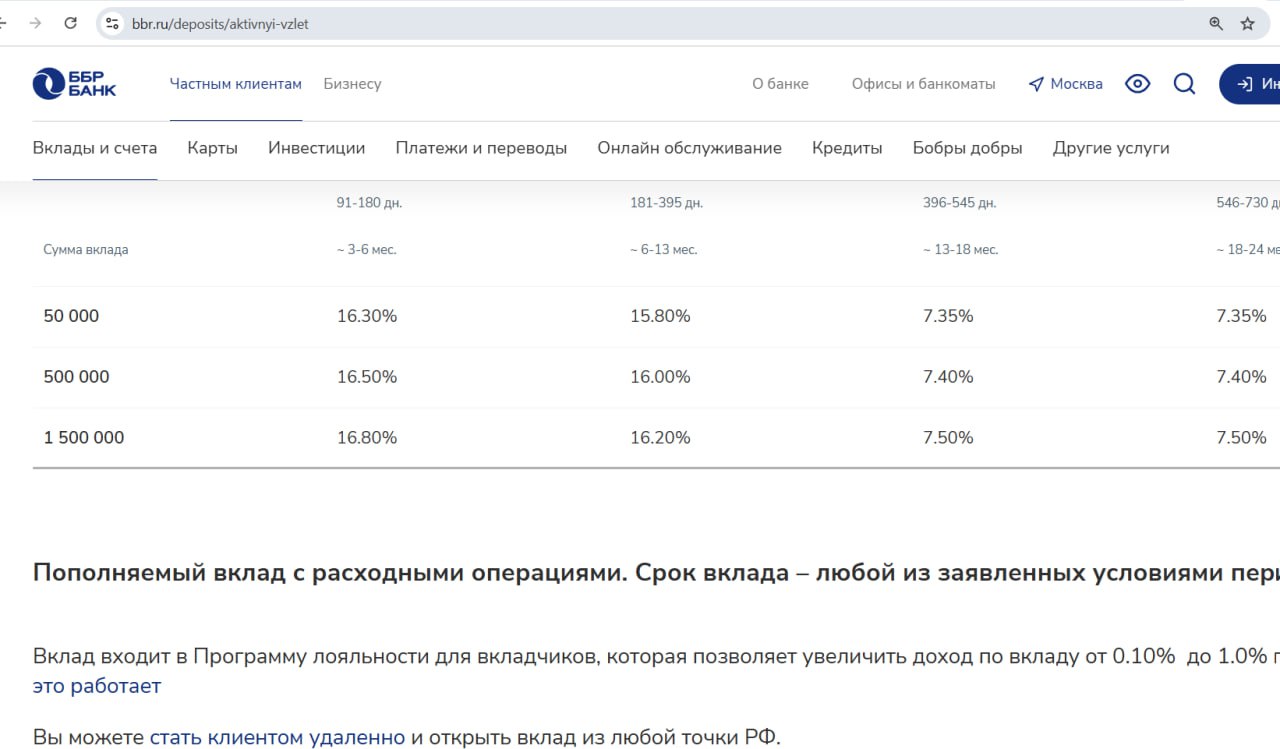Screen dimensions: 1280x749
Task: Switch to the Бизнесу tab
Action: point(352,84)
